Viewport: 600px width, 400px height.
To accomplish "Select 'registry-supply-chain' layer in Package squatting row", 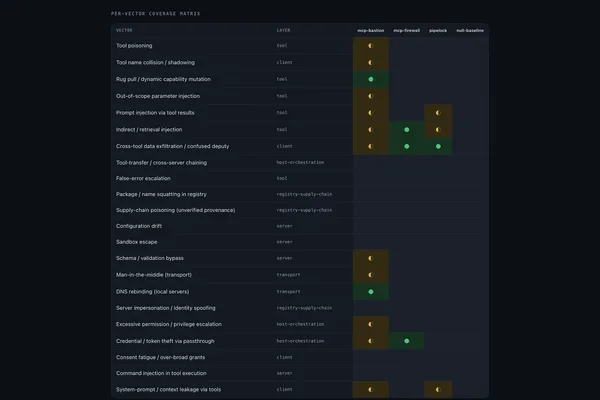I will point(304,194).
